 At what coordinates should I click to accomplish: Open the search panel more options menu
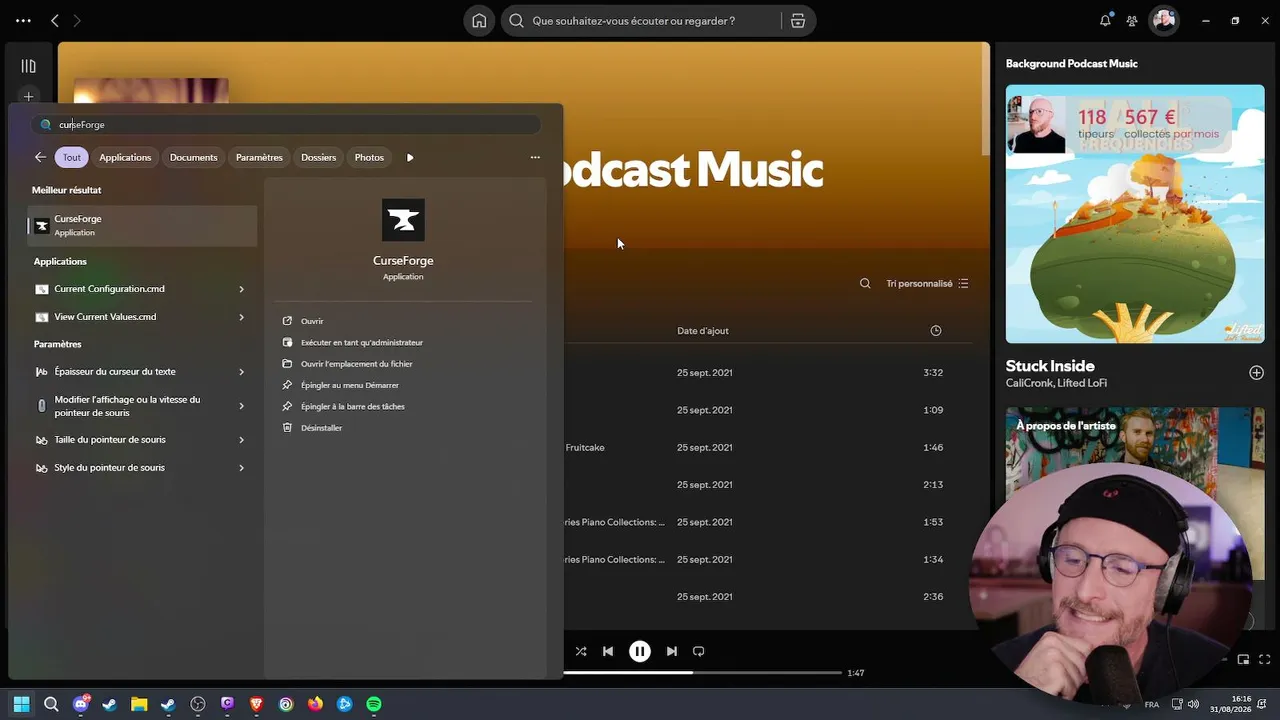click(535, 157)
